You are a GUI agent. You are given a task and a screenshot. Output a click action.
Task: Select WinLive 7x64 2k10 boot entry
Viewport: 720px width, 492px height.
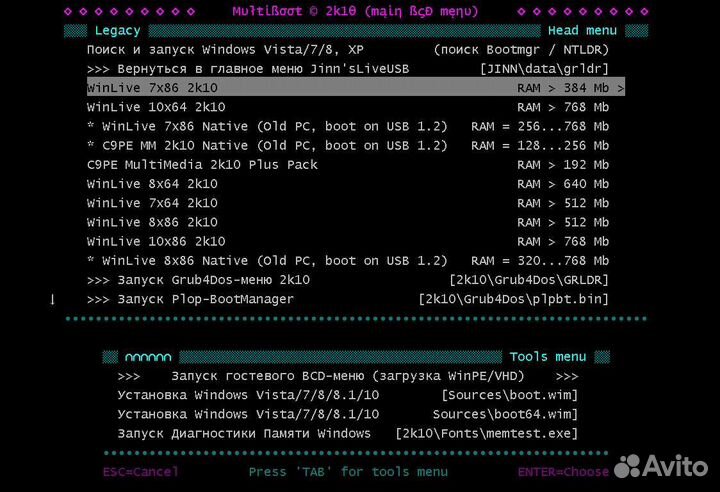click(348, 203)
